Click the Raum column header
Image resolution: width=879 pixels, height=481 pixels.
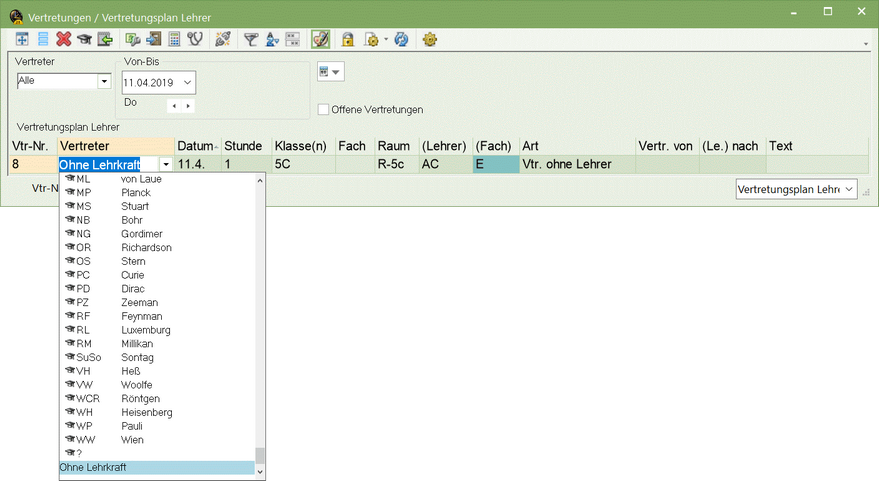coord(397,146)
